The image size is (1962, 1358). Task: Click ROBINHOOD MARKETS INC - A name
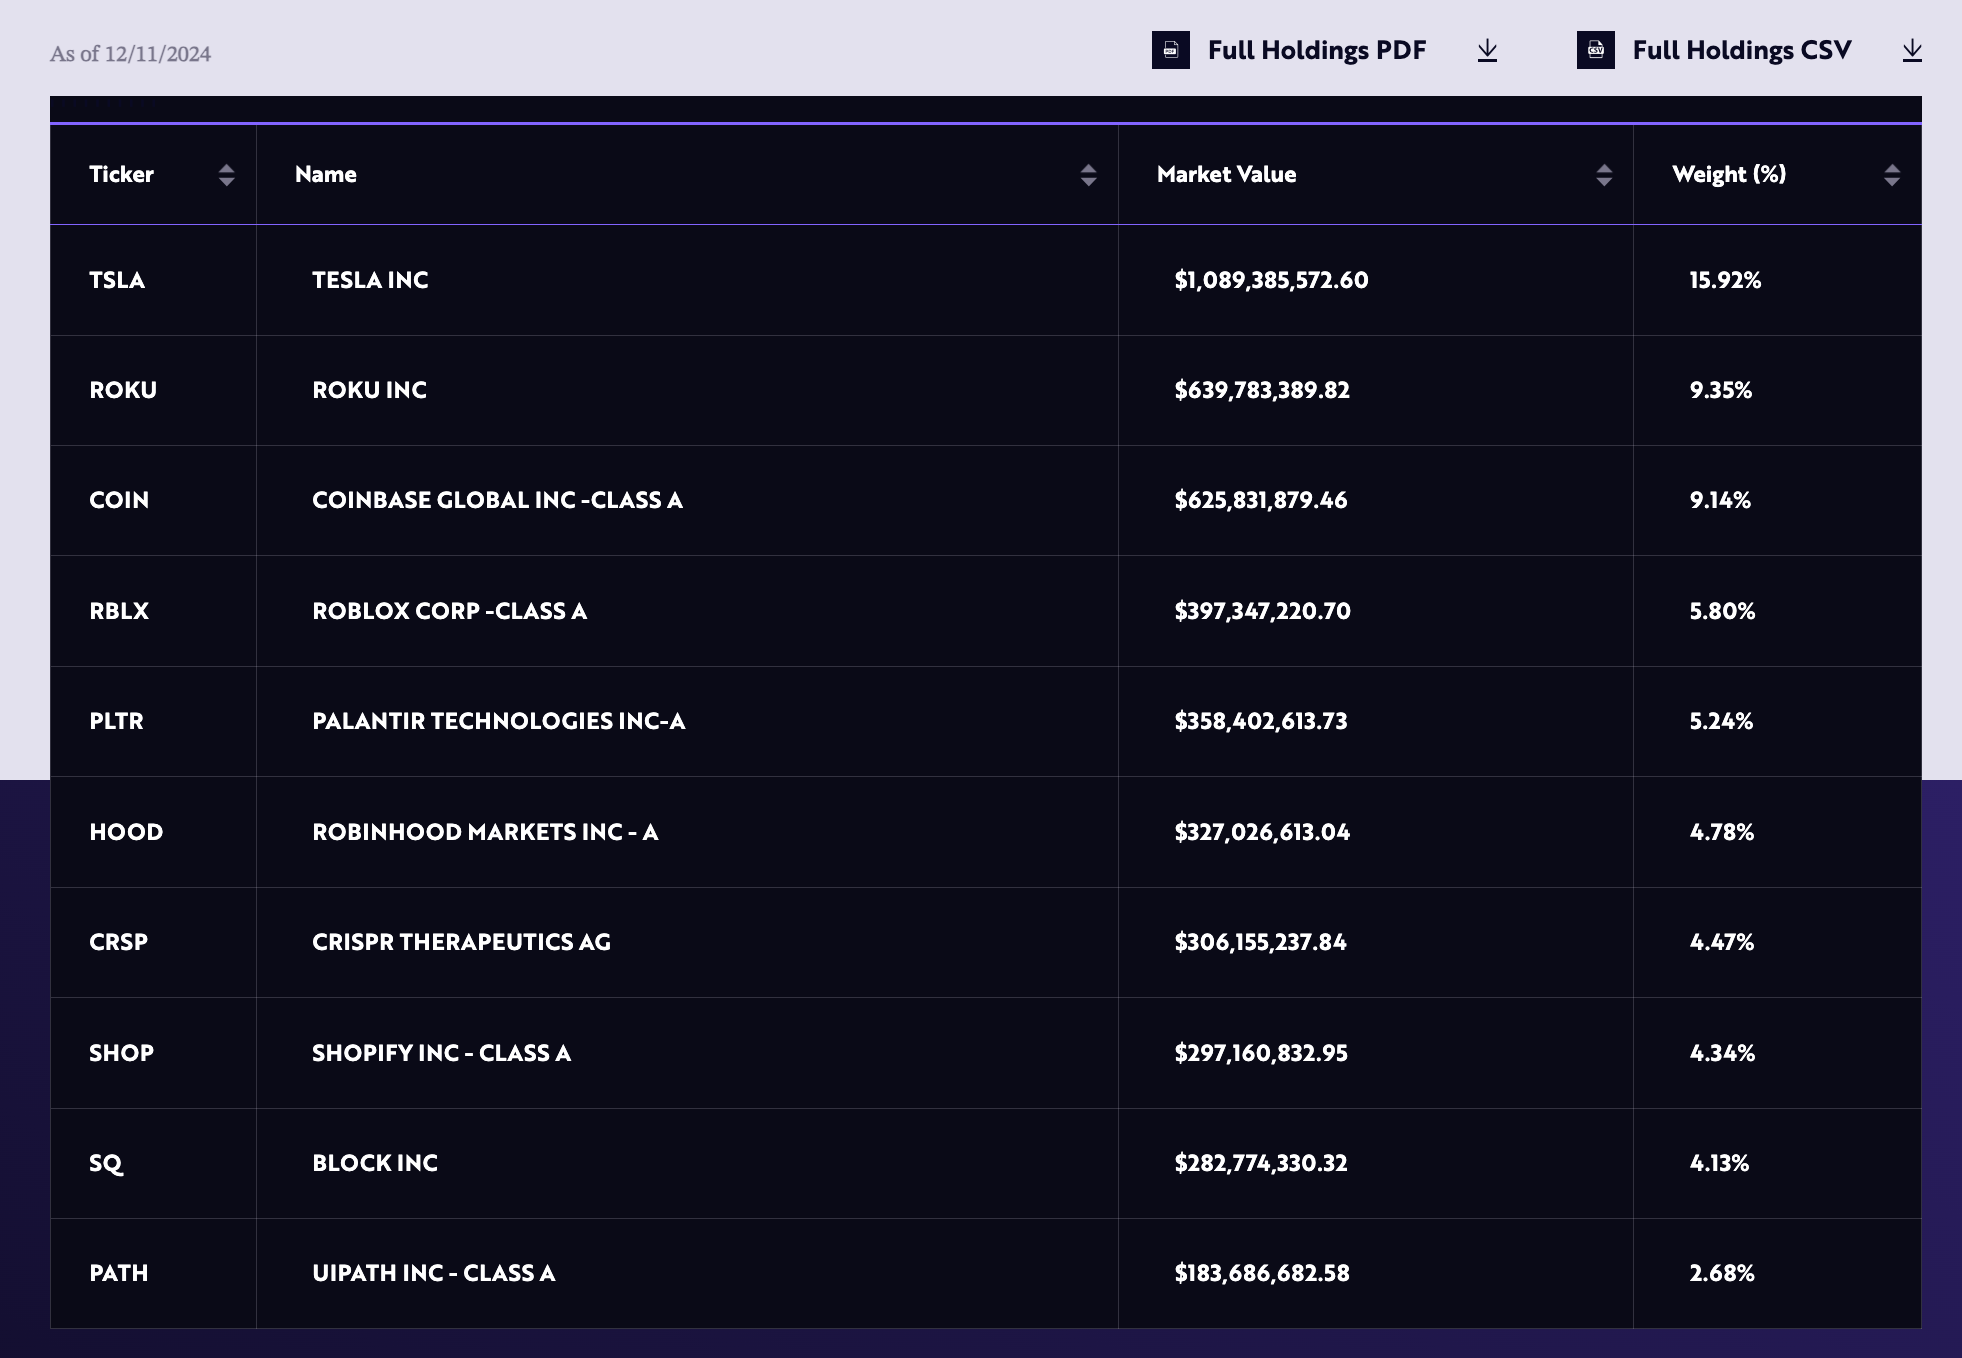[485, 832]
